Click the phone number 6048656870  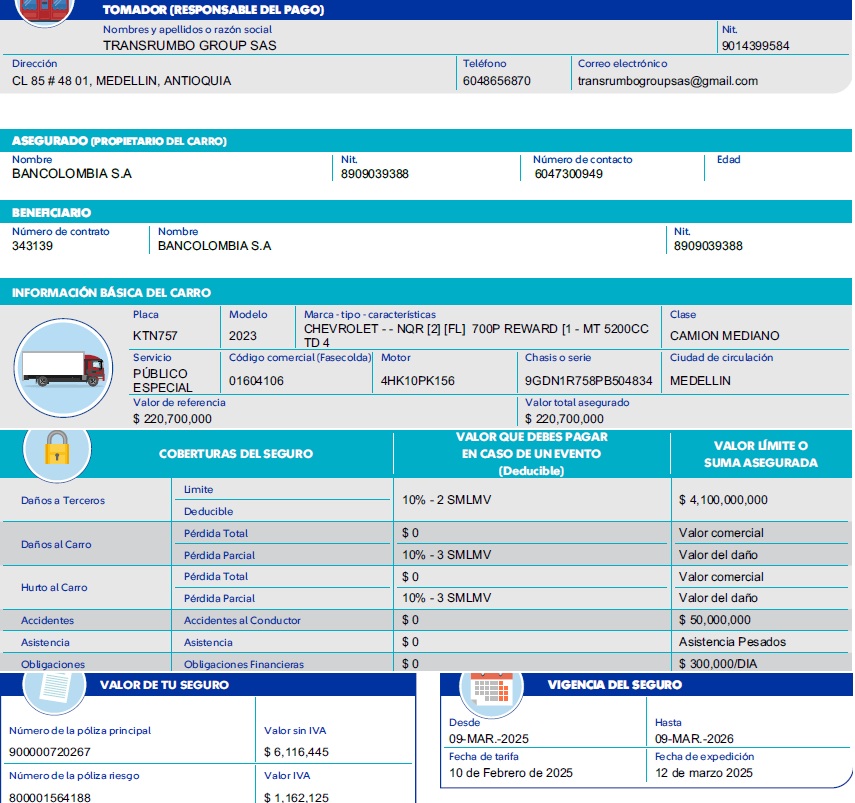coord(497,81)
